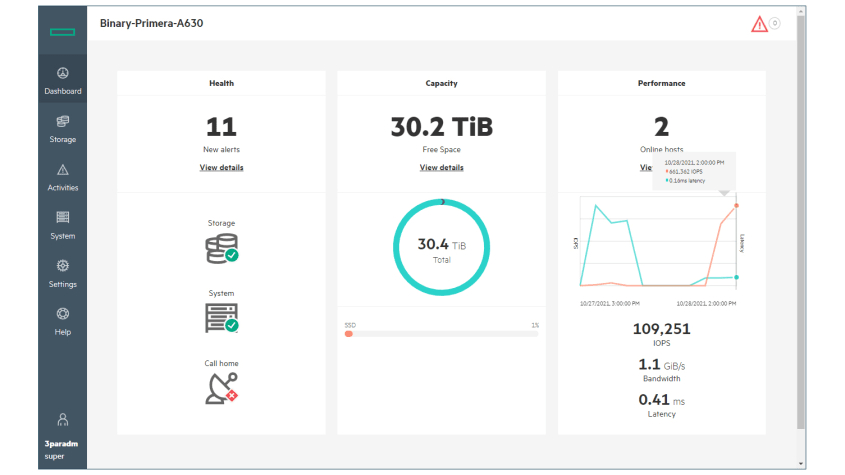845x475 pixels.
Task: Click the orange IOPS data point on chart
Action: point(736,205)
